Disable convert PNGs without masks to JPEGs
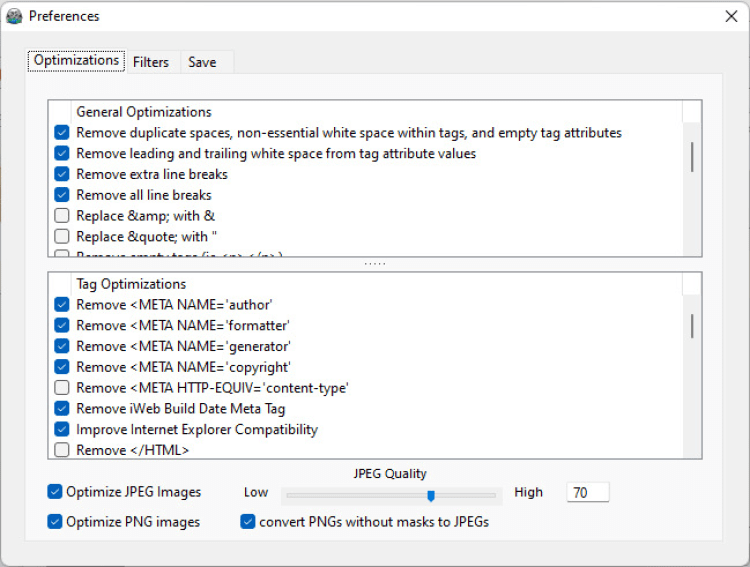This screenshot has width=750, height=567. (x=248, y=522)
